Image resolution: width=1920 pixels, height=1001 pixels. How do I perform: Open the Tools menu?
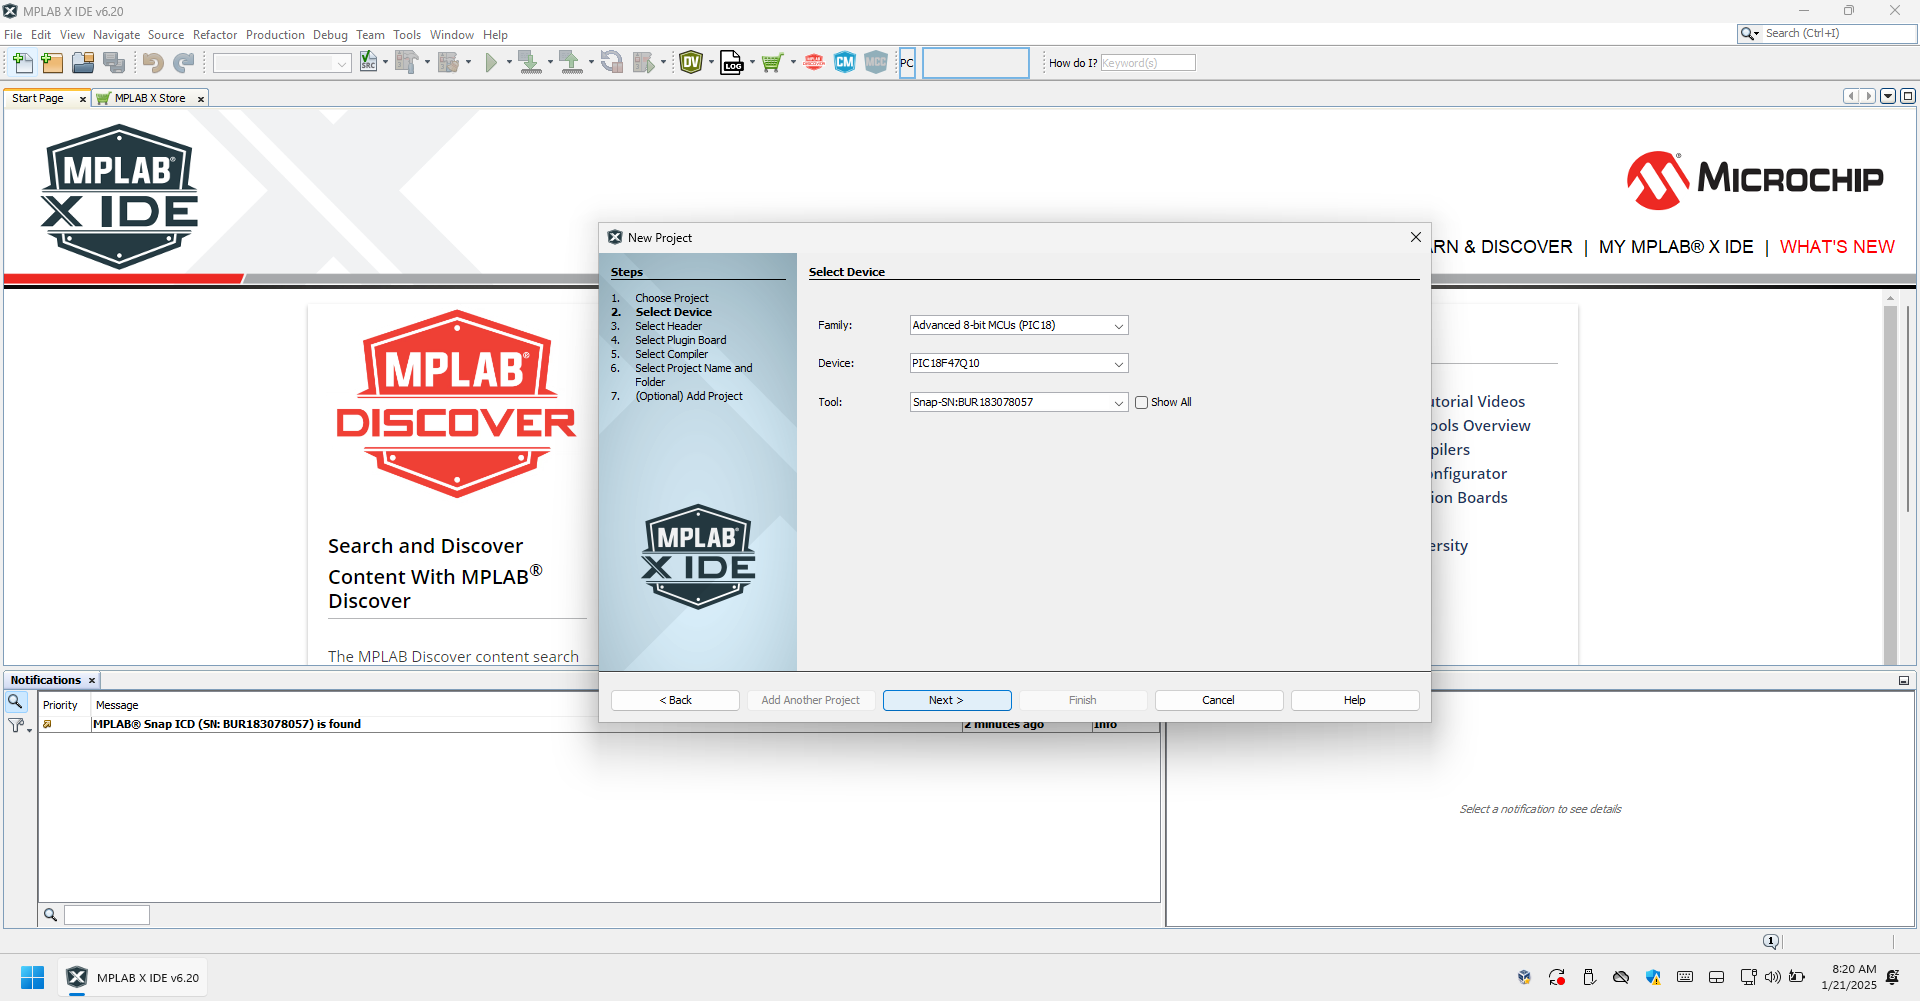[407, 35]
